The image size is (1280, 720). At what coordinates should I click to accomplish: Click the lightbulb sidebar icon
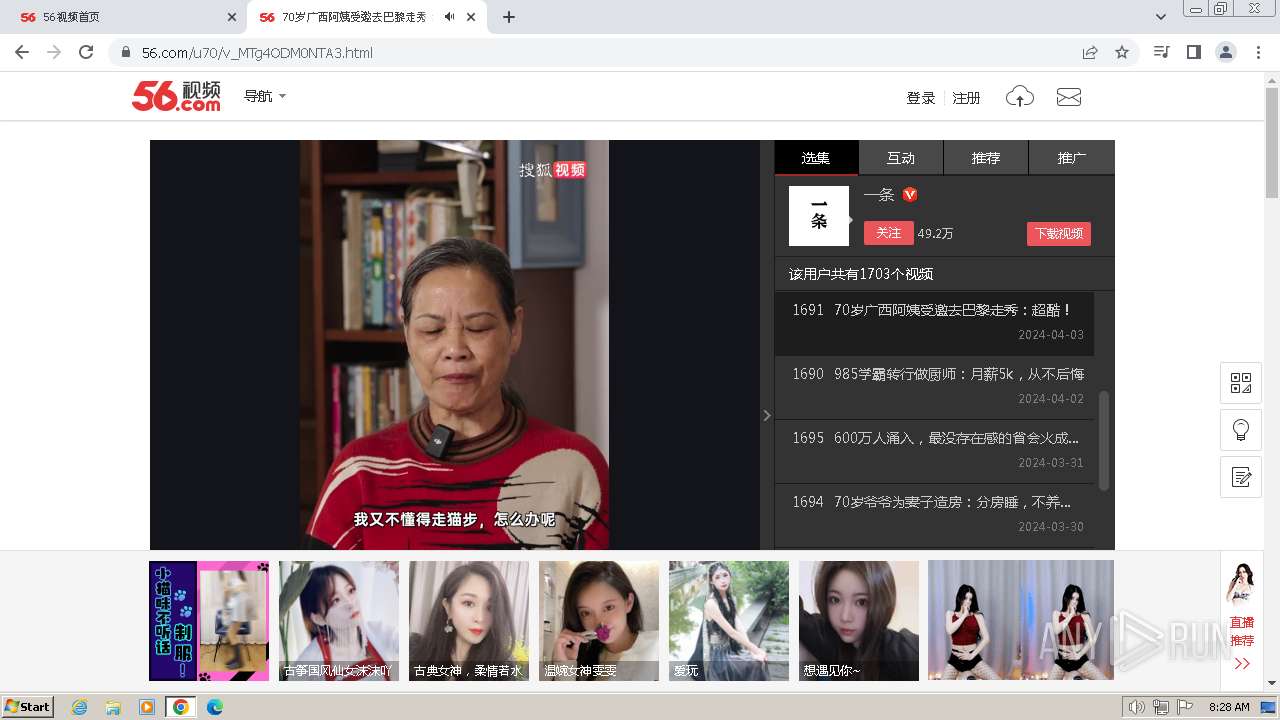tap(1241, 430)
